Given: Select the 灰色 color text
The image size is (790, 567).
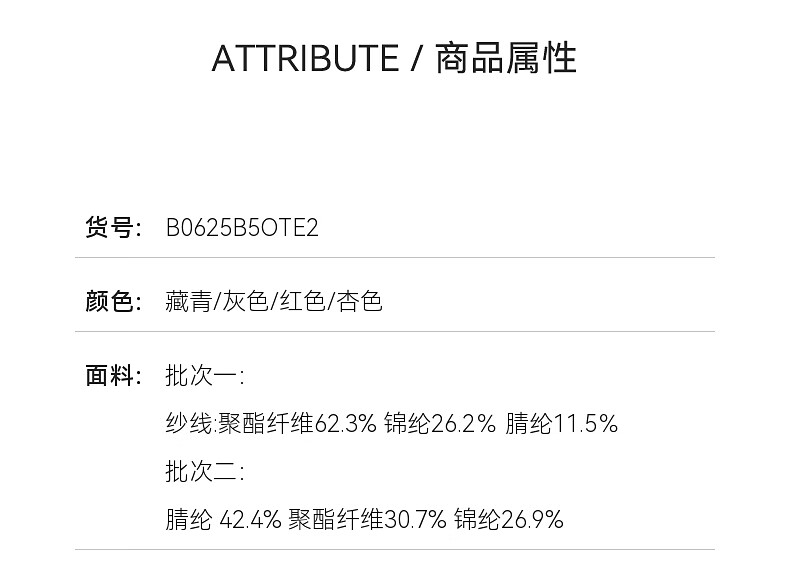Looking at the screenshot, I should point(245,301).
